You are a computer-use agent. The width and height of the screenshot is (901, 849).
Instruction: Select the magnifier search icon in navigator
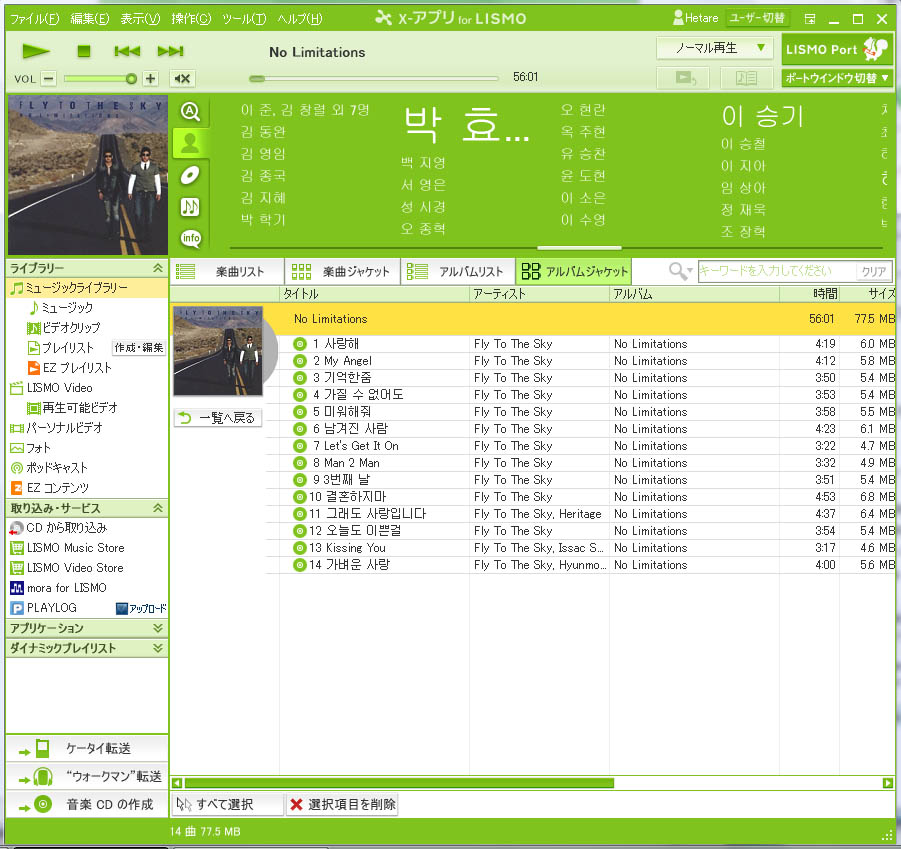tap(190, 111)
